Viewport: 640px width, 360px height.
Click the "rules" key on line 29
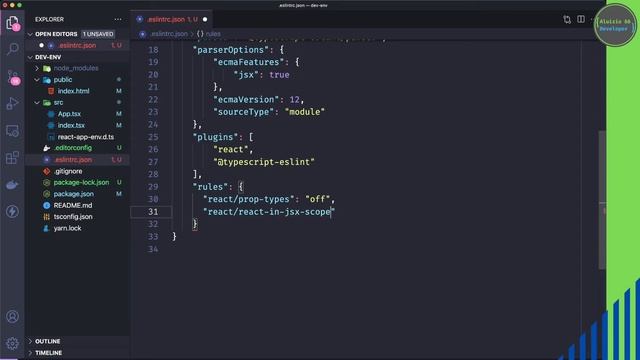[x=210, y=187]
